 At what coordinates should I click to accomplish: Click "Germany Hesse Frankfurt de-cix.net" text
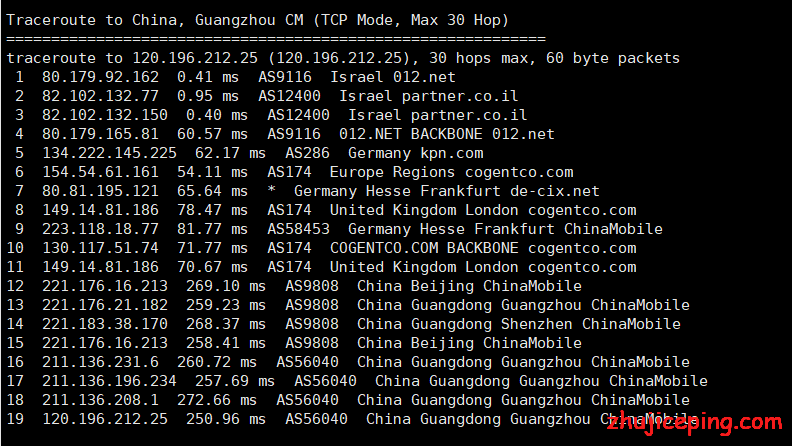click(447, 191)
